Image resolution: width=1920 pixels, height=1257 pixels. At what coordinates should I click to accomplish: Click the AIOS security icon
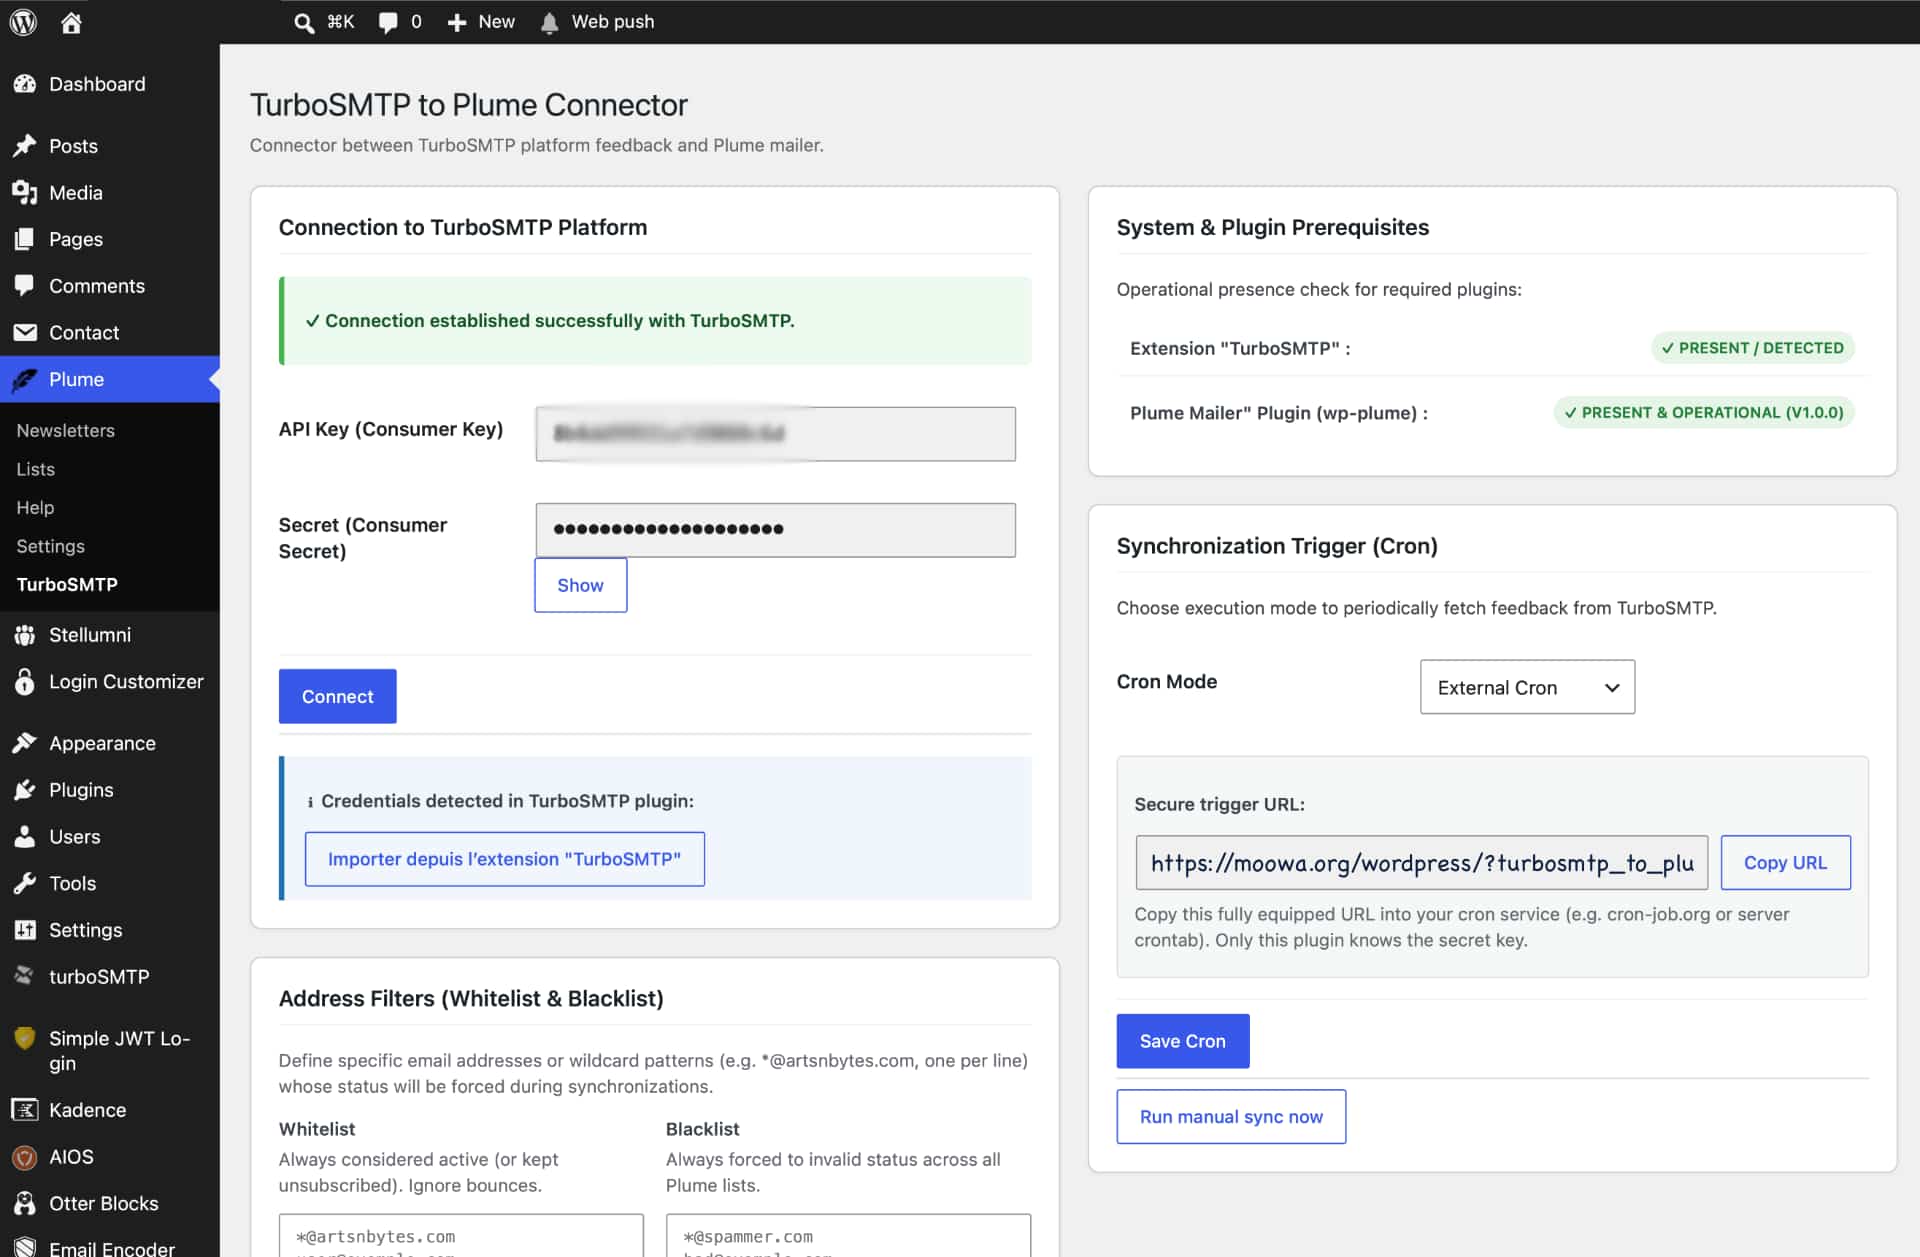click(25, 1157)
